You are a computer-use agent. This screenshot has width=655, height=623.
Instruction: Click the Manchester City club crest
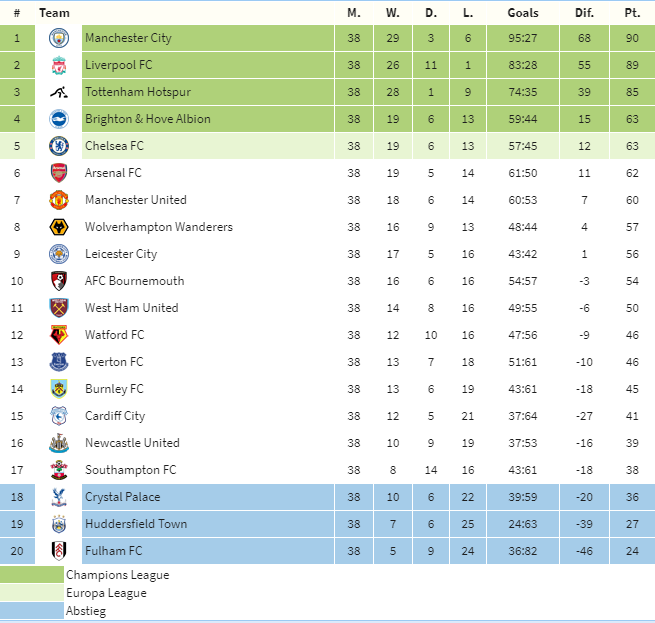point(59,38)
